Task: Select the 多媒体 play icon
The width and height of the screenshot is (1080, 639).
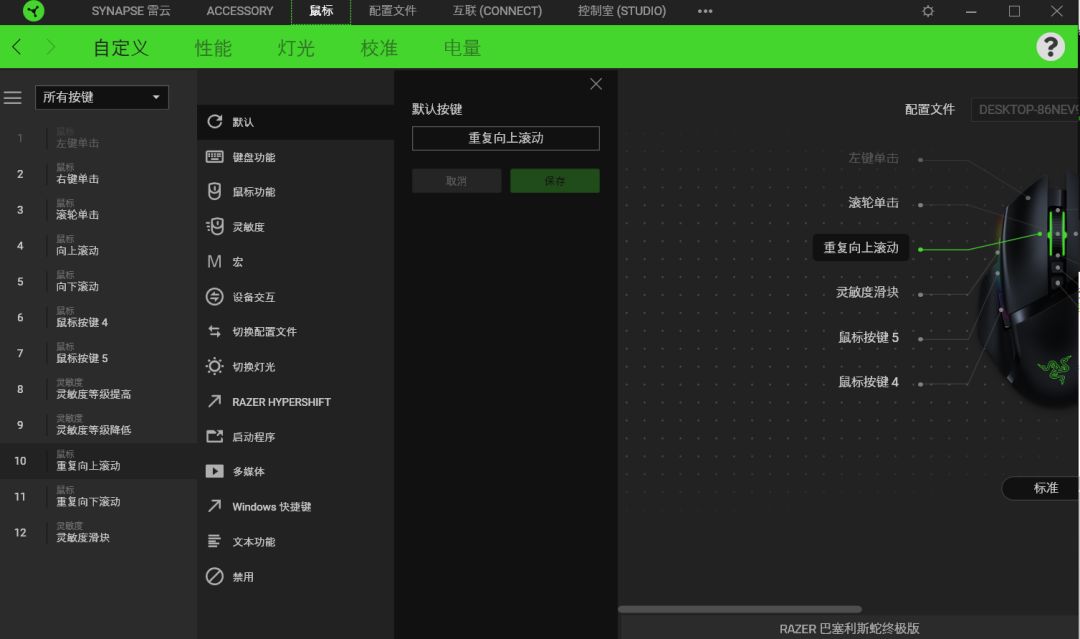Action: [214, 471]
